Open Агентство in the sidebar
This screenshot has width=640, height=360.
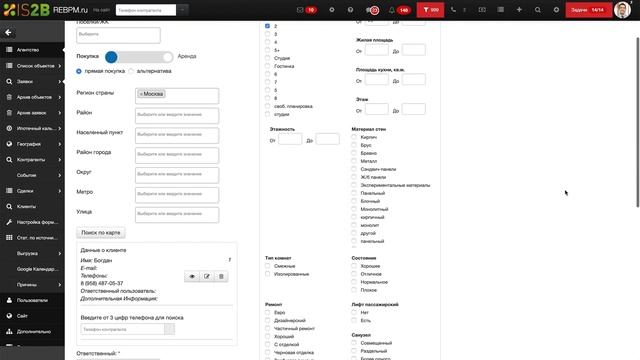(32, 50)
